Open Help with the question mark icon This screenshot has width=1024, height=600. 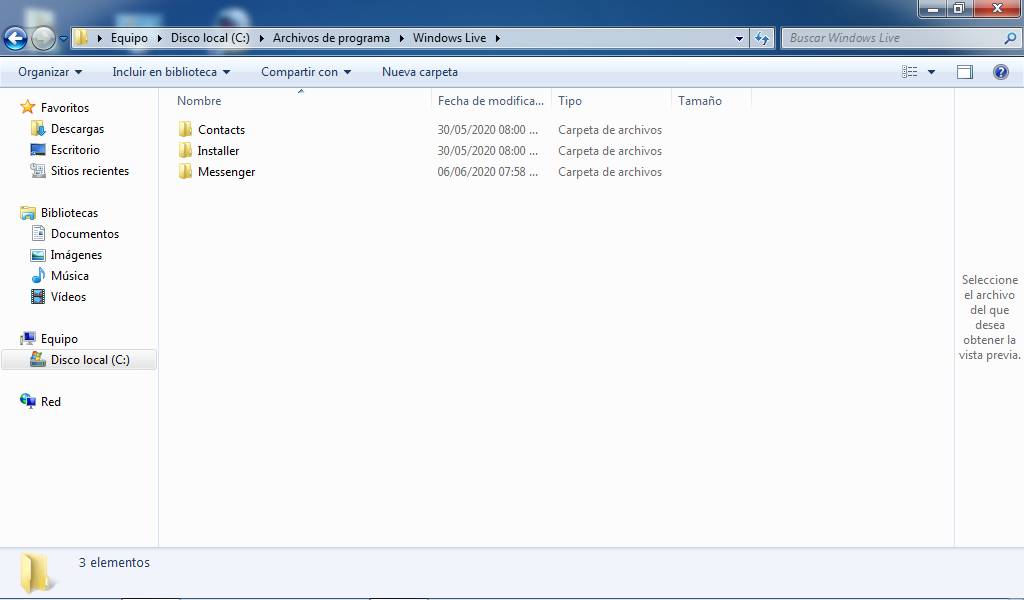1000,72
